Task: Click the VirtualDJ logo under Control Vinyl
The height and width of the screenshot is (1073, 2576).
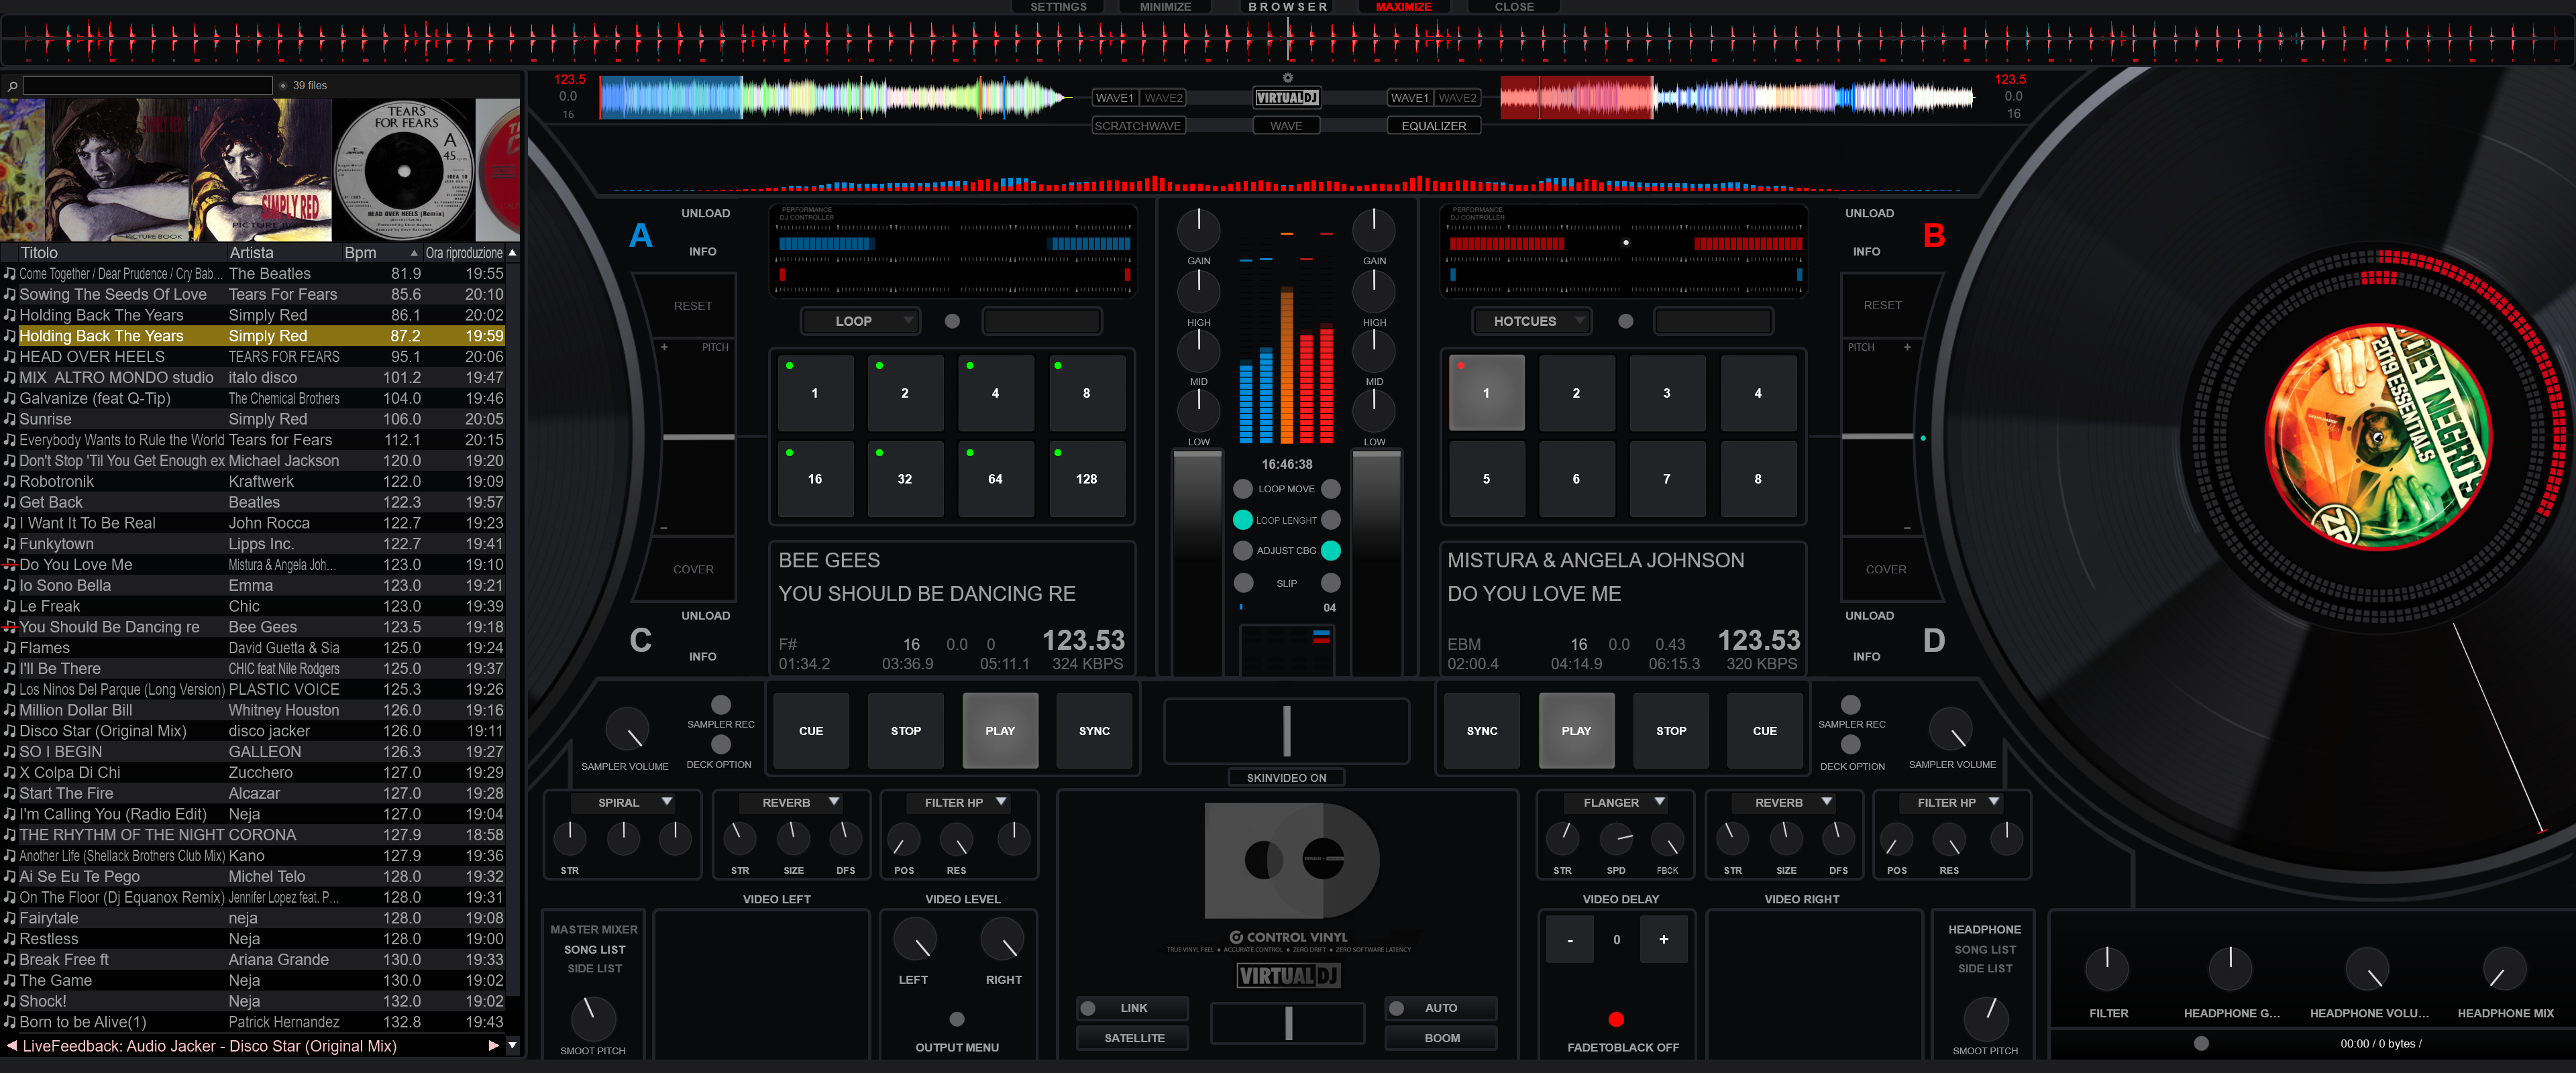Action: pos(1288,975)
